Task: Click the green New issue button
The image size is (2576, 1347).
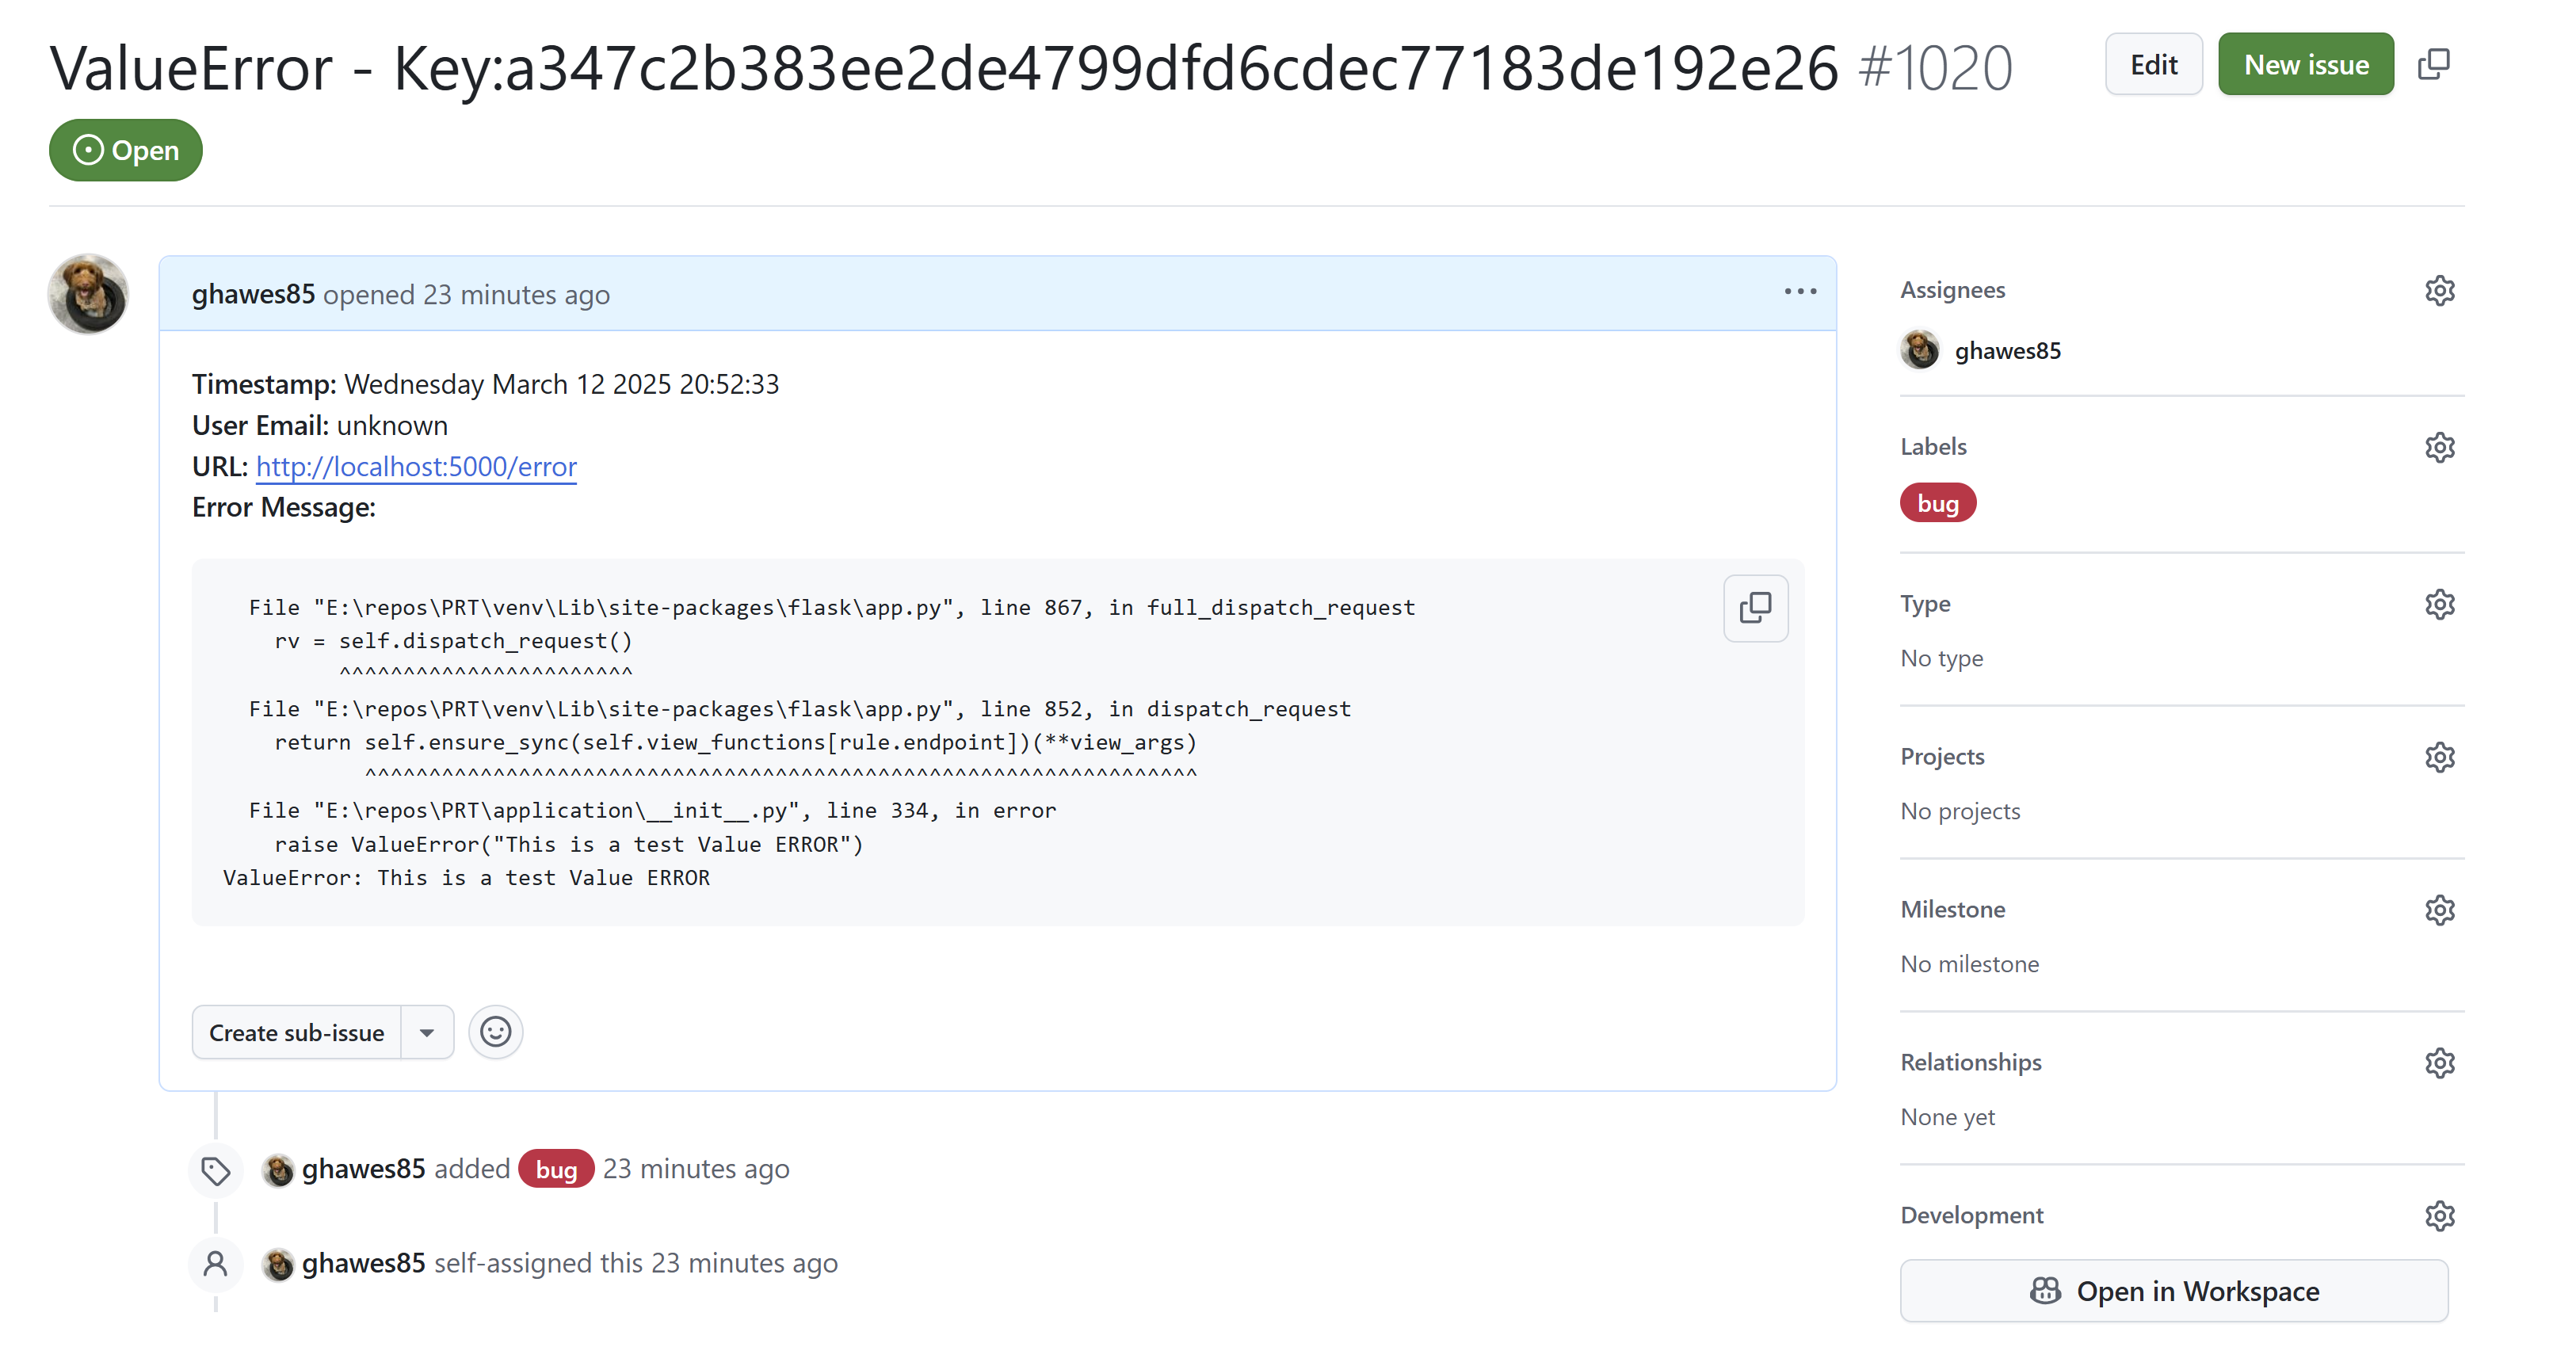Action: tap(2305, 65)
